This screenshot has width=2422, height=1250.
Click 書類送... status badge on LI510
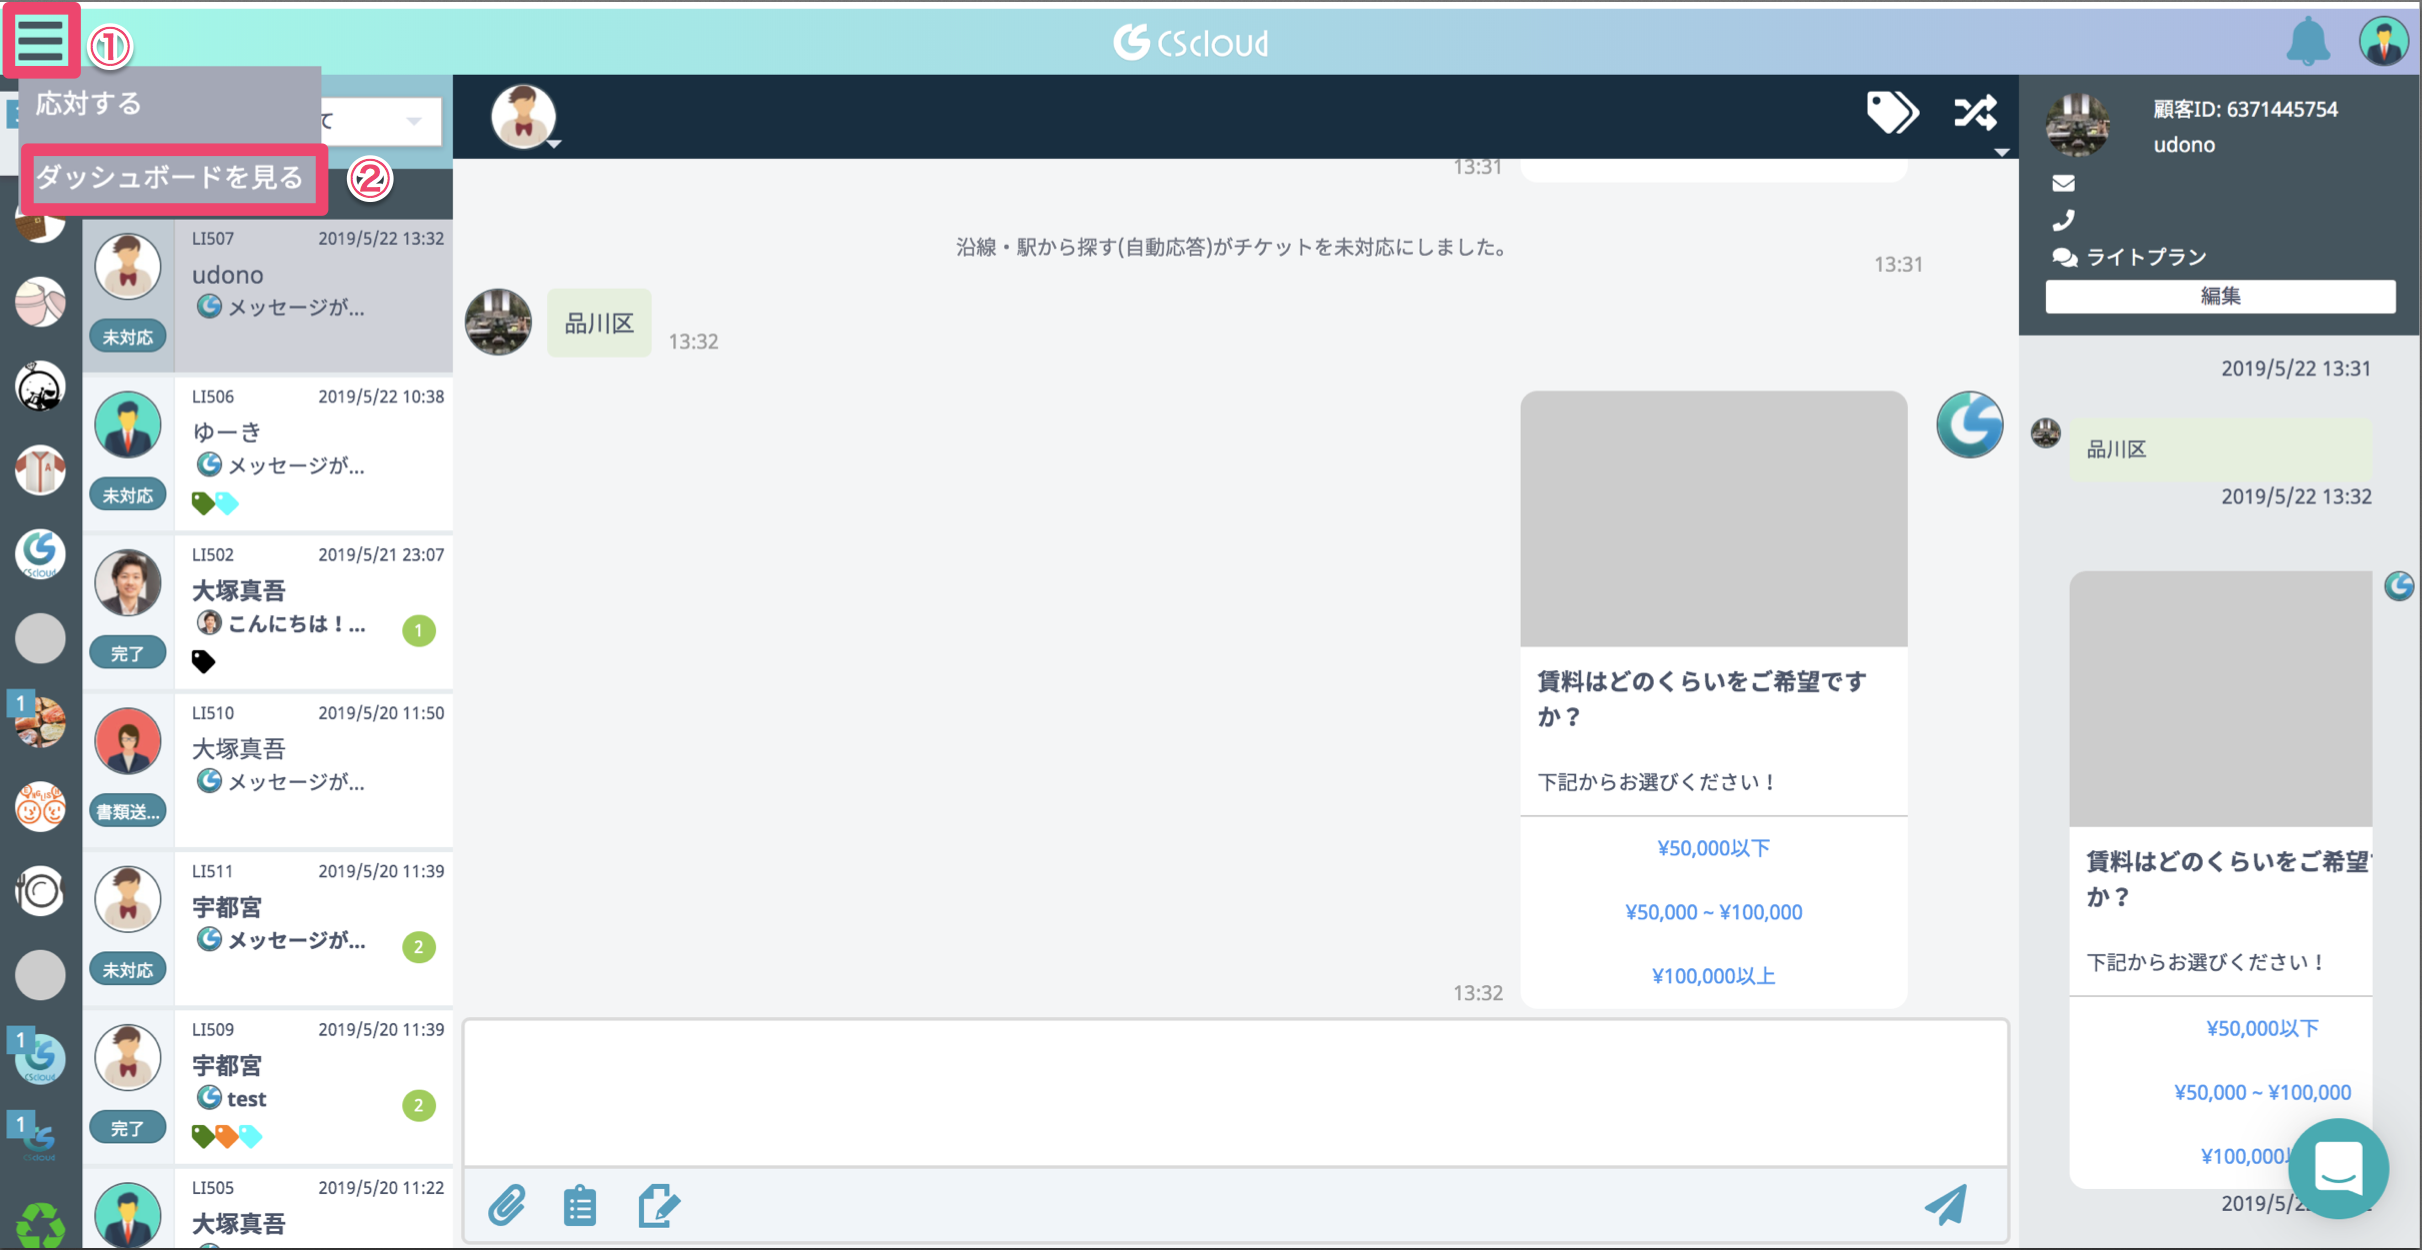pos(128,811)
